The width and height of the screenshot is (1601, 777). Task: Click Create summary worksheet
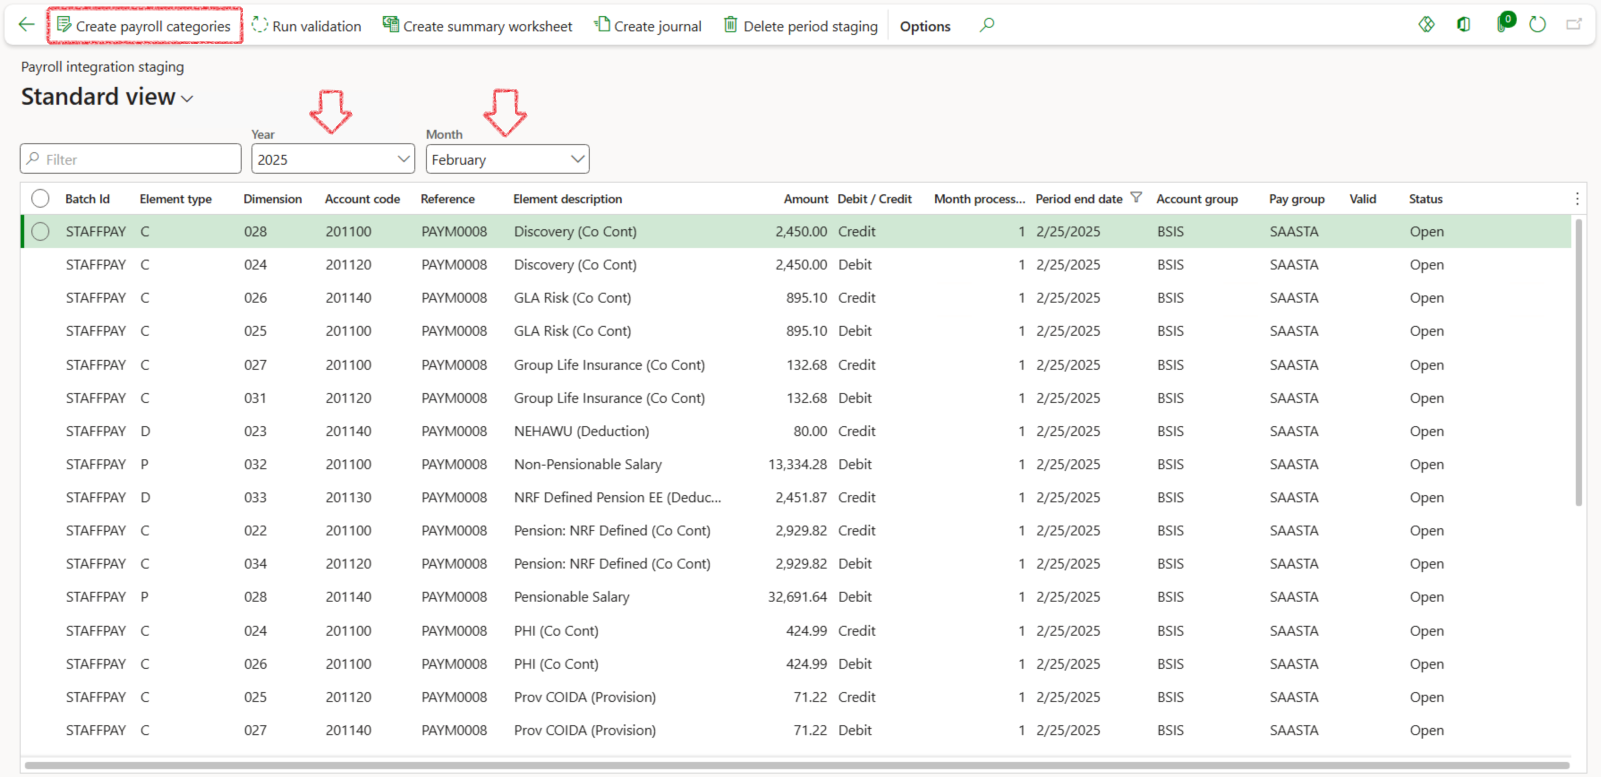pyautogui.click(x=478, y=26)
